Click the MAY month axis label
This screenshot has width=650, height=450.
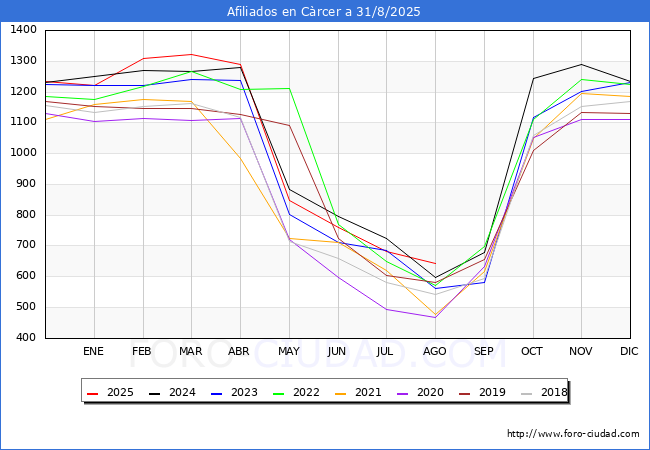pyautogui.click(x=289, y=351)
